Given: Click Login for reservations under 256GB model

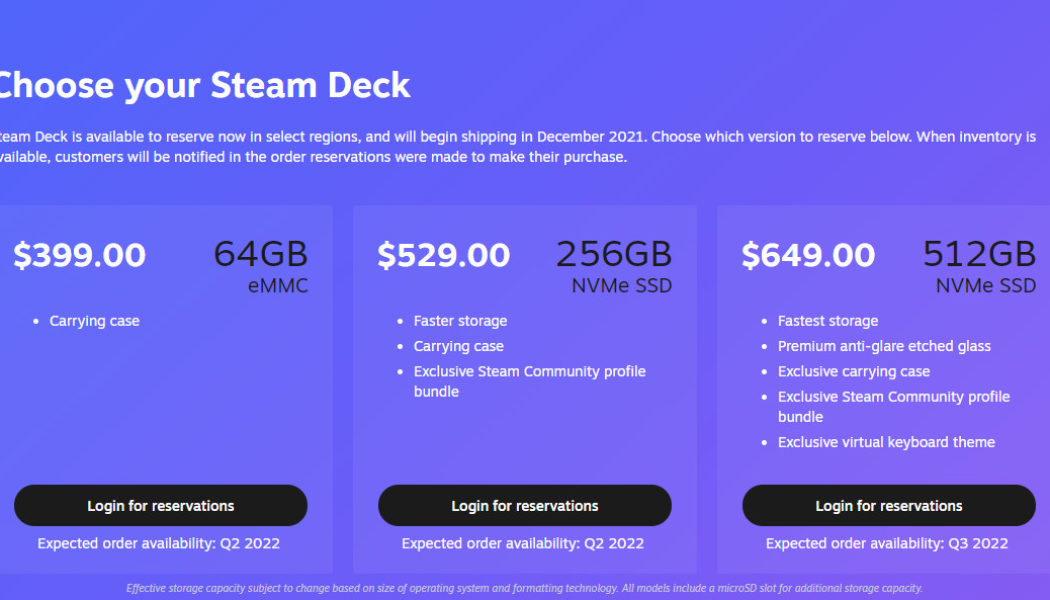Looking at the screenshot, I should (x=525, y=505).
